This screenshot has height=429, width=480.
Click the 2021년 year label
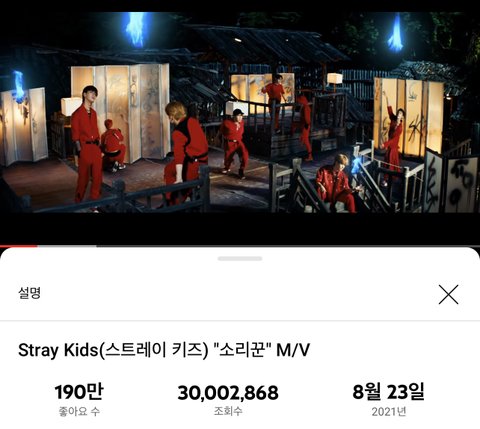tap(389, 412)
